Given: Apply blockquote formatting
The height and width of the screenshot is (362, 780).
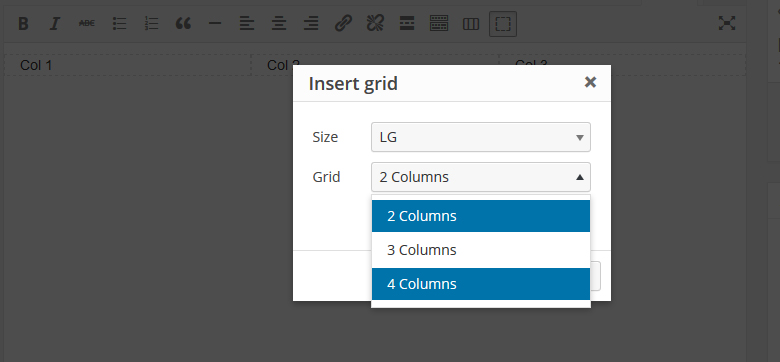Looking at the screenshot, I should [183, 23].
